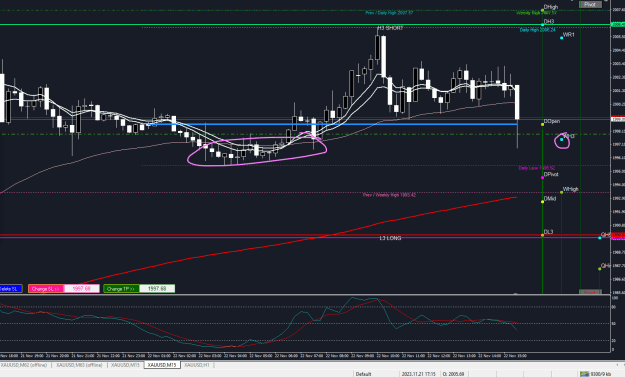Edit the stop loss value field 1997.68
This screenshot has width=625, height=377.
81,289
